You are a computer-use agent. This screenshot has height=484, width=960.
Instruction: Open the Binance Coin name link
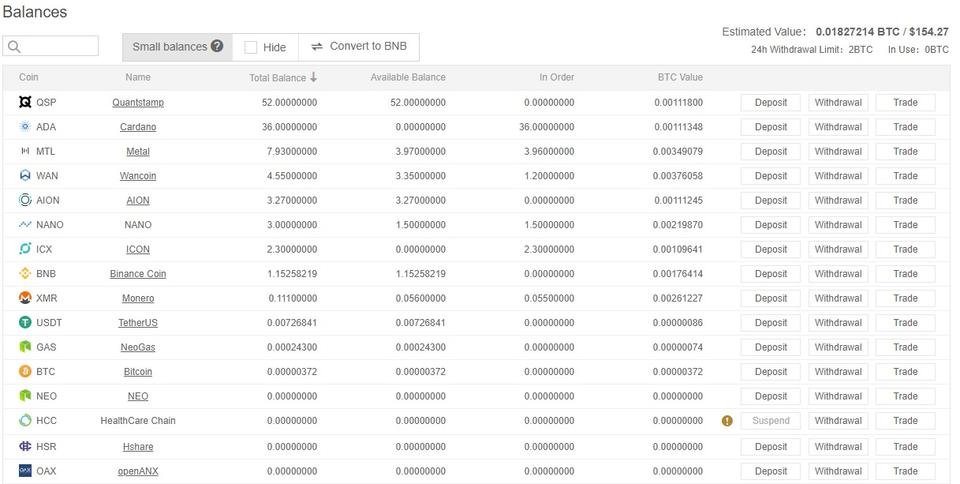(x=138, y=274)
